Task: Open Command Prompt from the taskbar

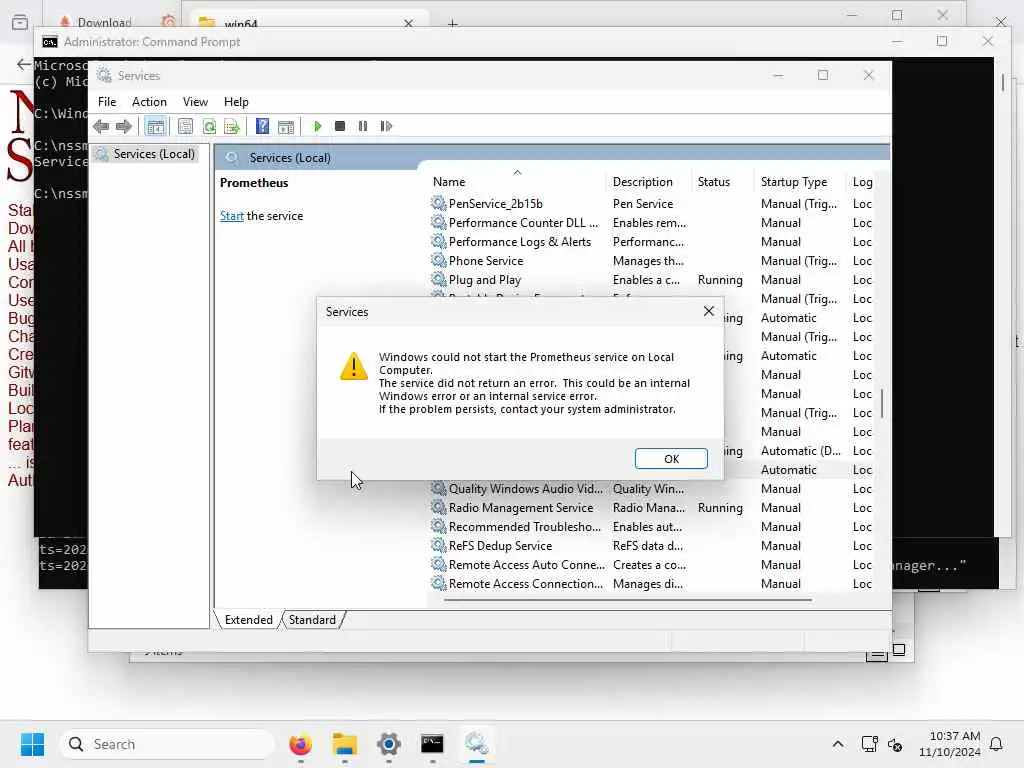Action: click(x=432, y=744)
